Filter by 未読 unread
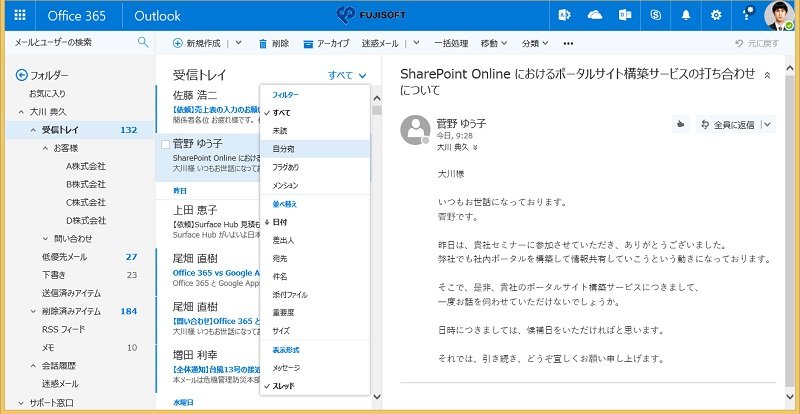 tap(314, 131)
